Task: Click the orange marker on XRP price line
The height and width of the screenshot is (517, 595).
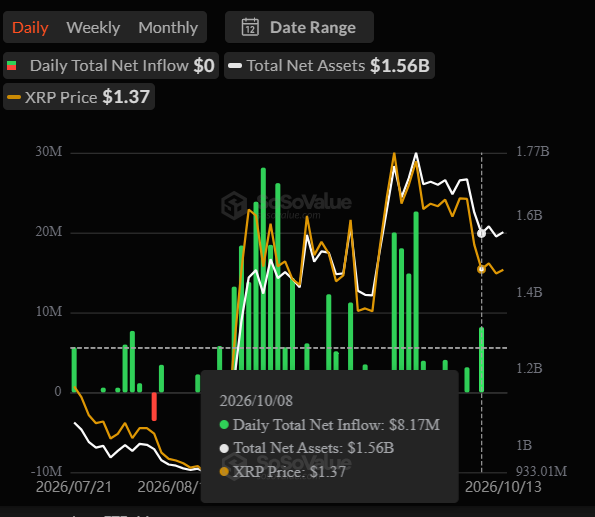Action: tap(482, 269)
